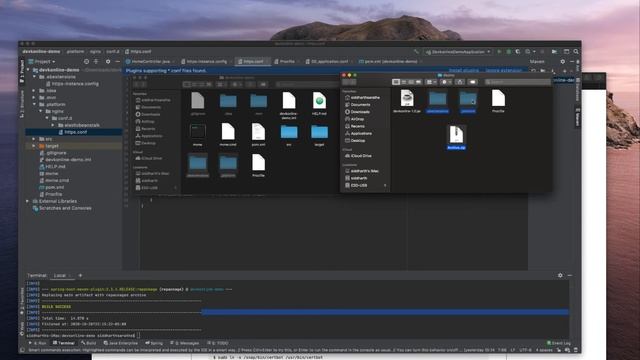Collapse the conf.d folder in tree
Image resolution: width=640 pixels, height=360 pixels.
[x=47, y=118]
